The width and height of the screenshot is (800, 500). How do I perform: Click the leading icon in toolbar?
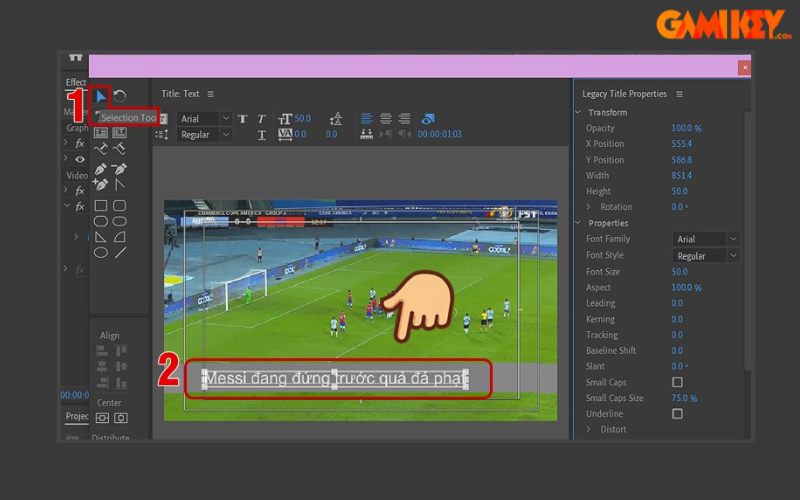(336, 119)
